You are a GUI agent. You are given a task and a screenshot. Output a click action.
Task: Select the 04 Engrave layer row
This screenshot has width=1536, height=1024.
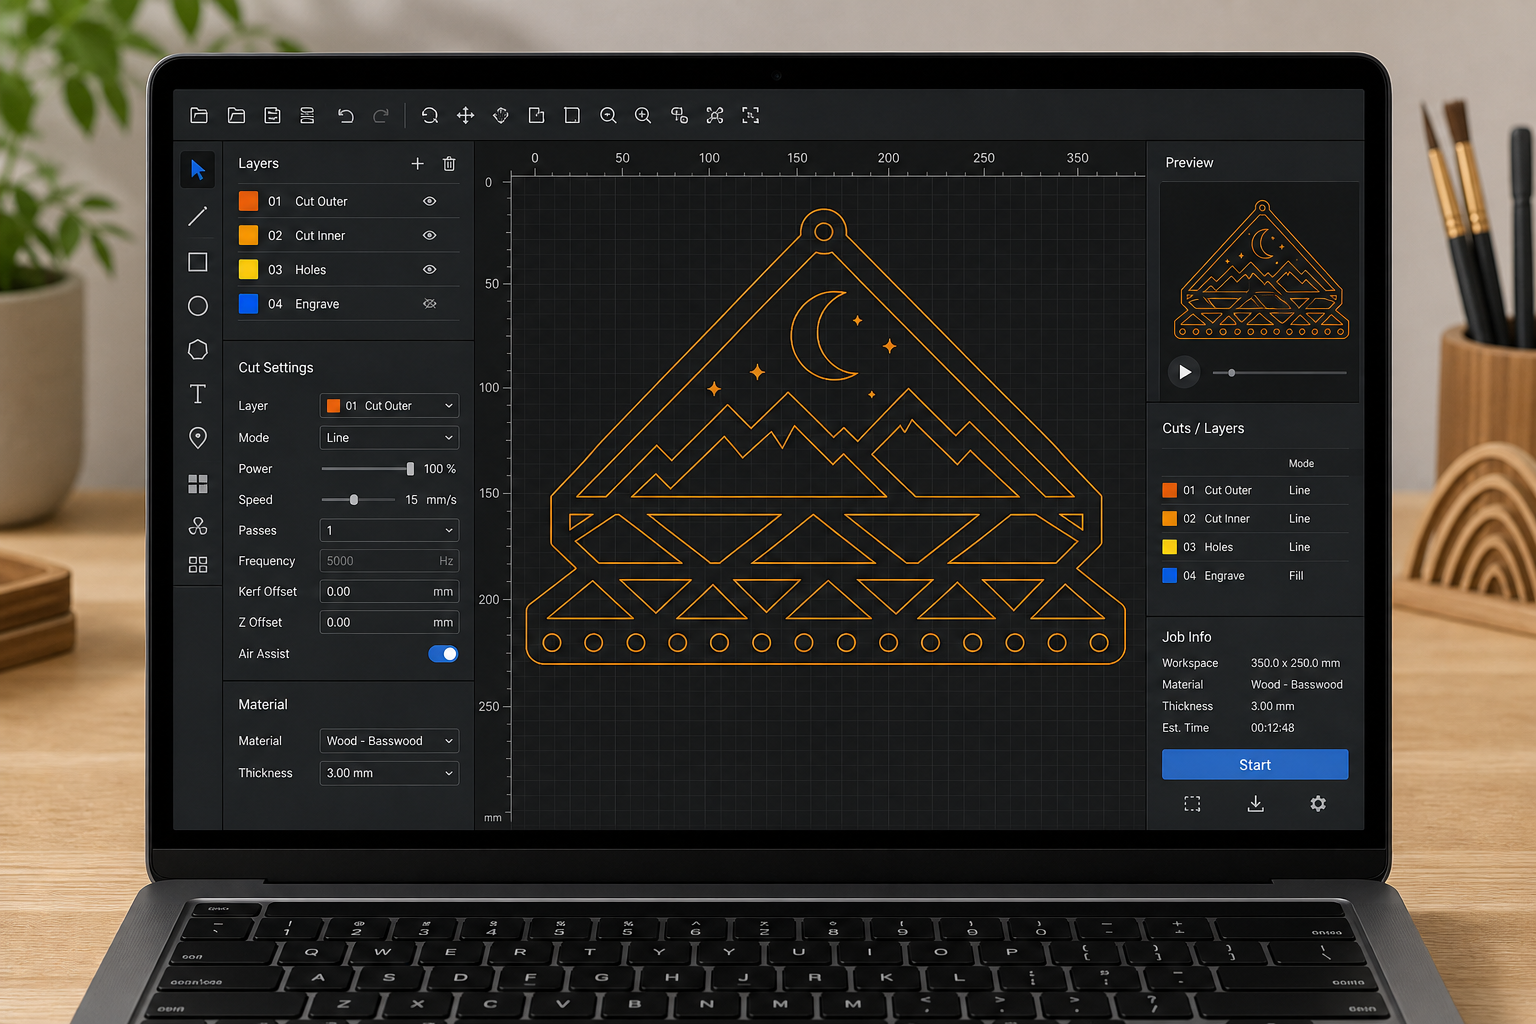(348, 303)
